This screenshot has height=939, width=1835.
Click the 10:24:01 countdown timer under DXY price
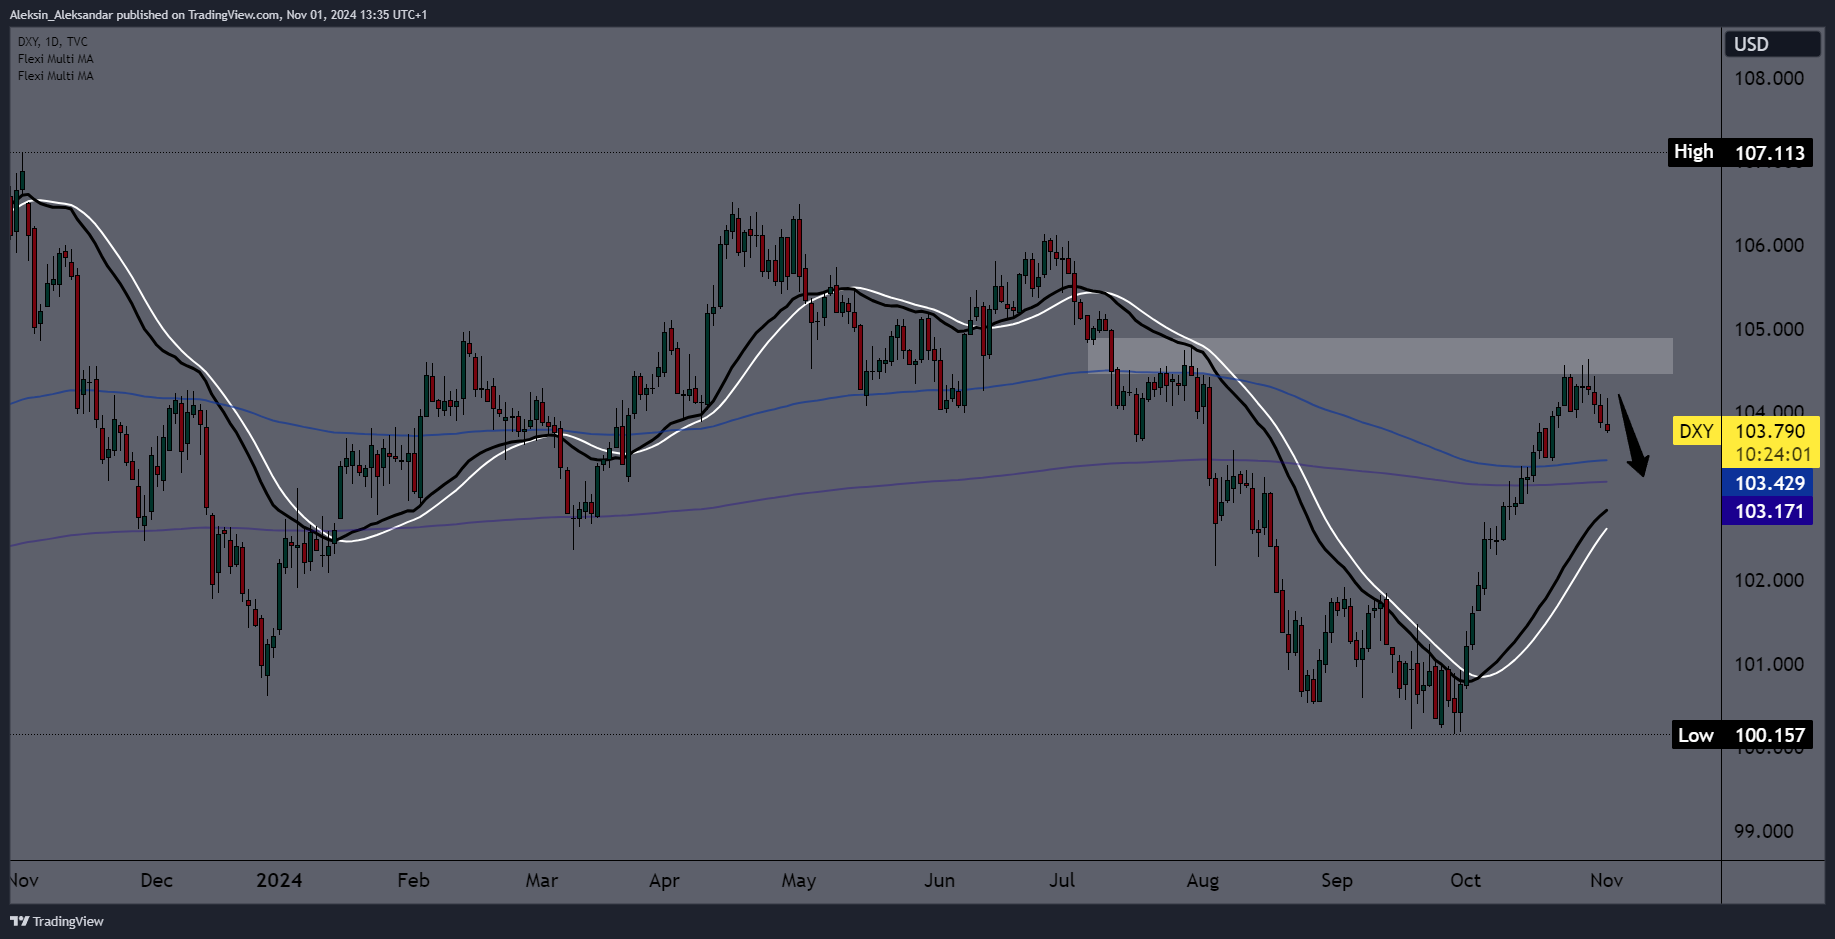coord(1772,454)
